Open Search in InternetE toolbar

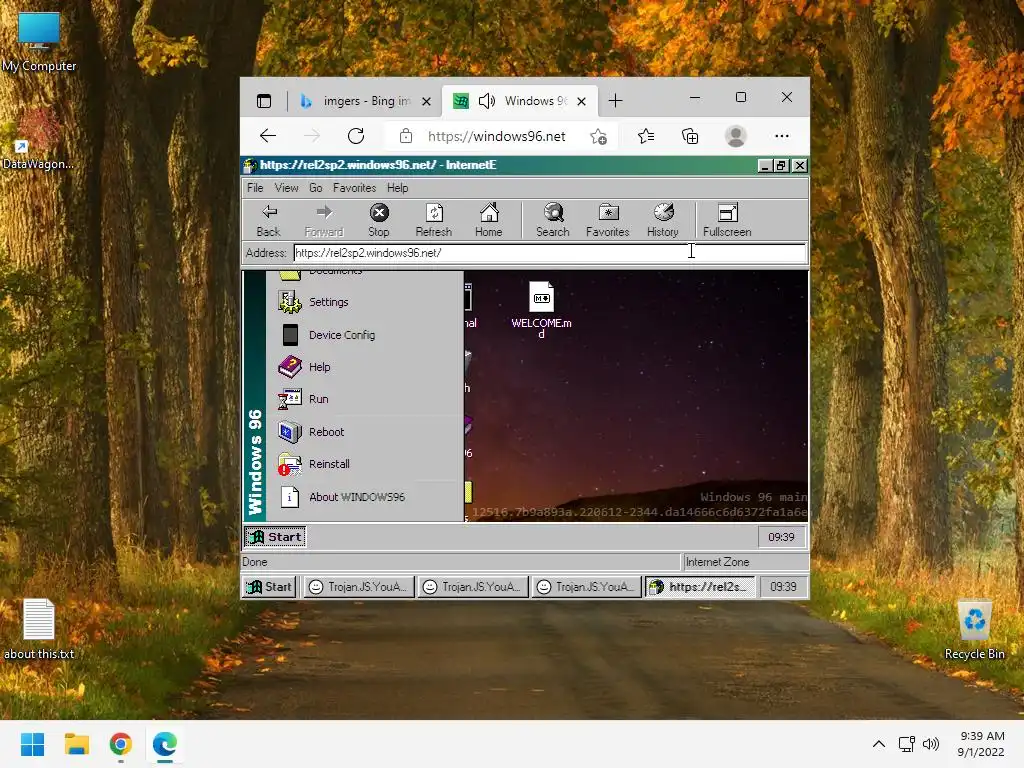[552, 220]
